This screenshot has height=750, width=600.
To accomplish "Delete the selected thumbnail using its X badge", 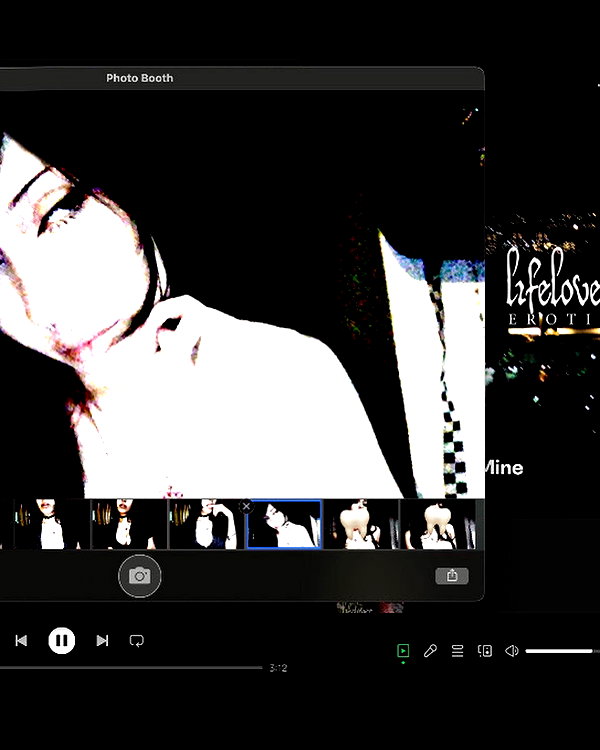I will [246, 506].
